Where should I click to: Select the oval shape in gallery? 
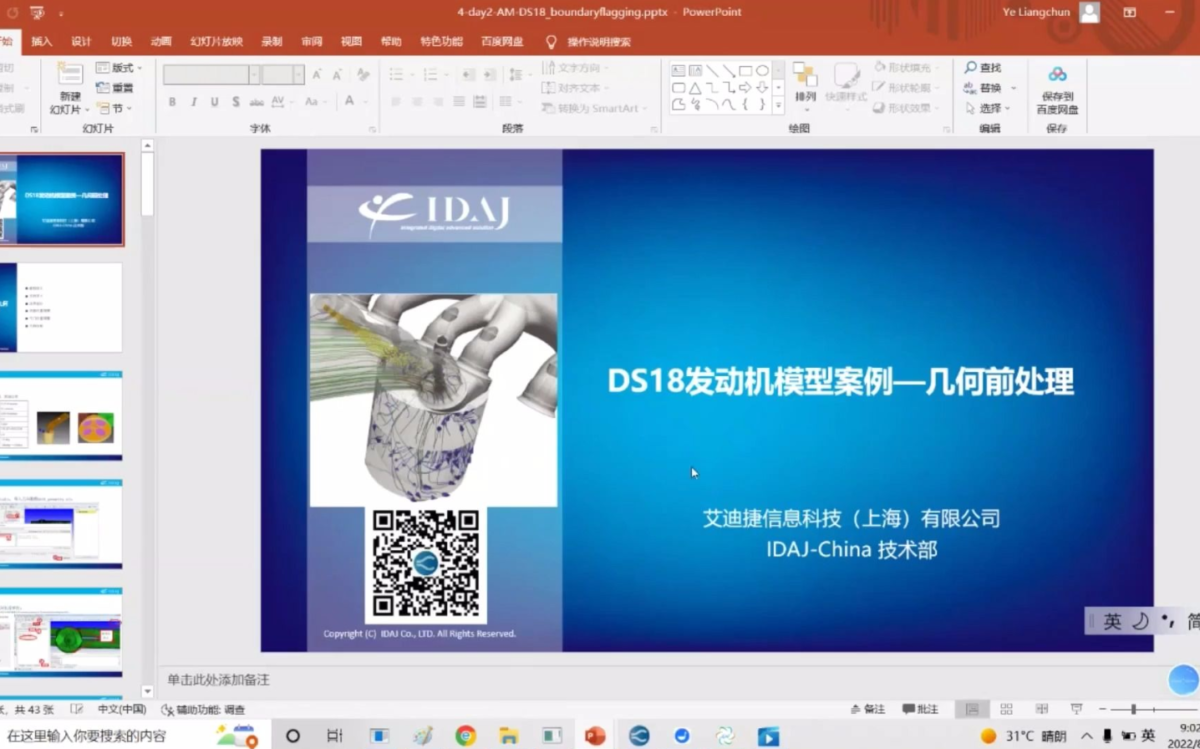pos(762,71)
